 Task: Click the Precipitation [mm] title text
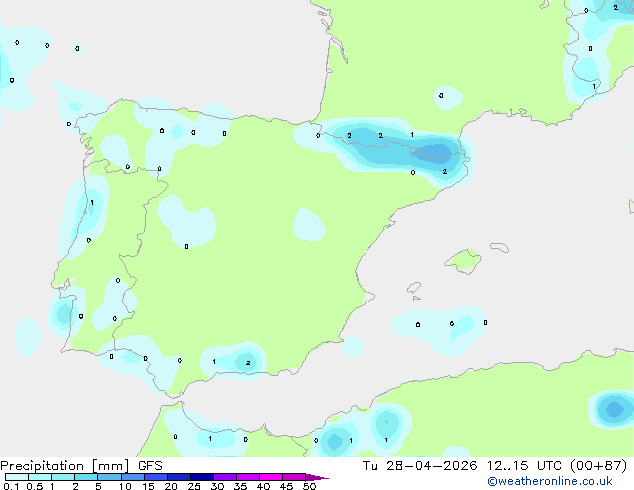click(x=64, y=466)
